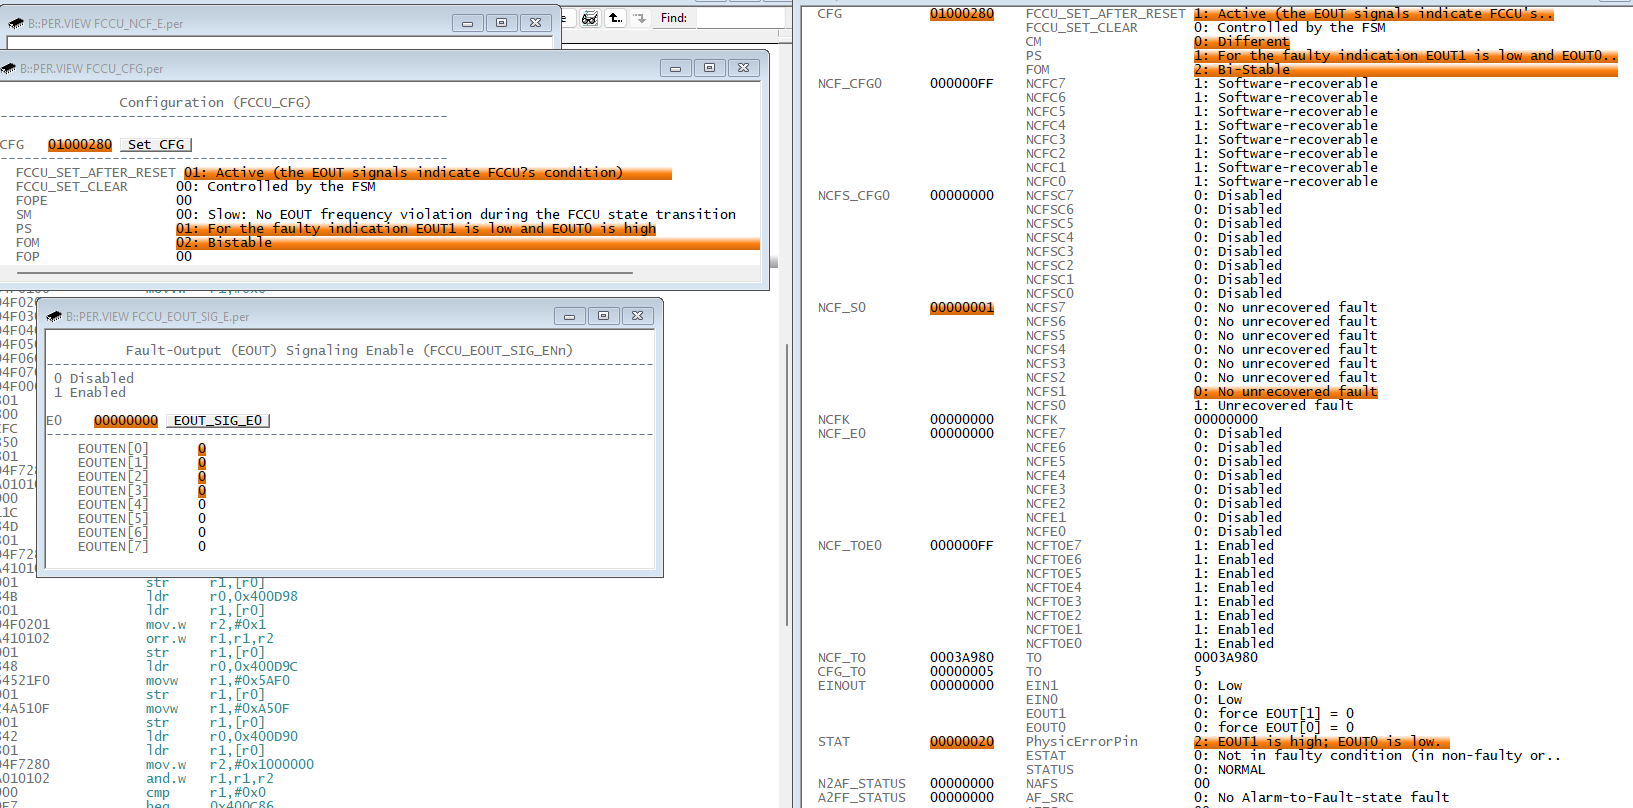This screenshot has height=808, width=1633.
Task: Click the glasses view icon beside Find
Action: [x=590, y=18]
